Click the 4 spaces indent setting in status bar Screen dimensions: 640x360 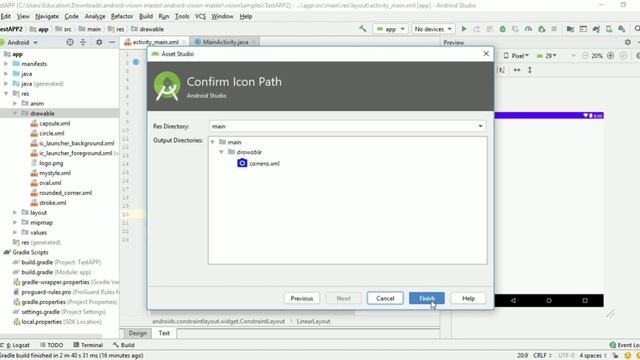click(x=593, y=356)
